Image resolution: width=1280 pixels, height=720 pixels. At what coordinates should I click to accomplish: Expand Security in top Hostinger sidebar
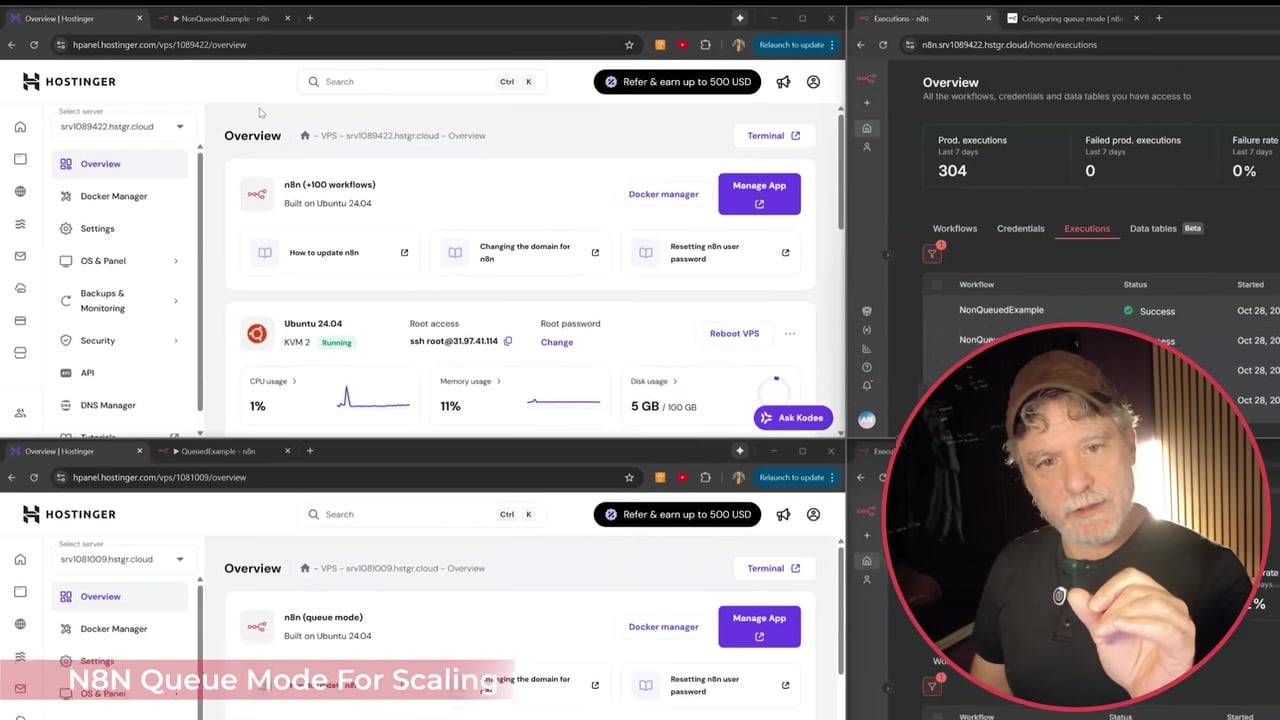[176, 341]
